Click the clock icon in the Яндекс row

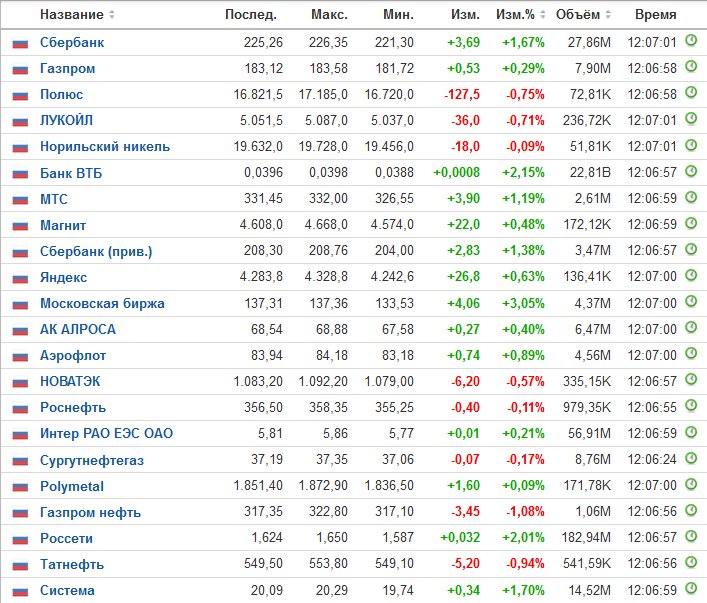click(x=691, y=275)
